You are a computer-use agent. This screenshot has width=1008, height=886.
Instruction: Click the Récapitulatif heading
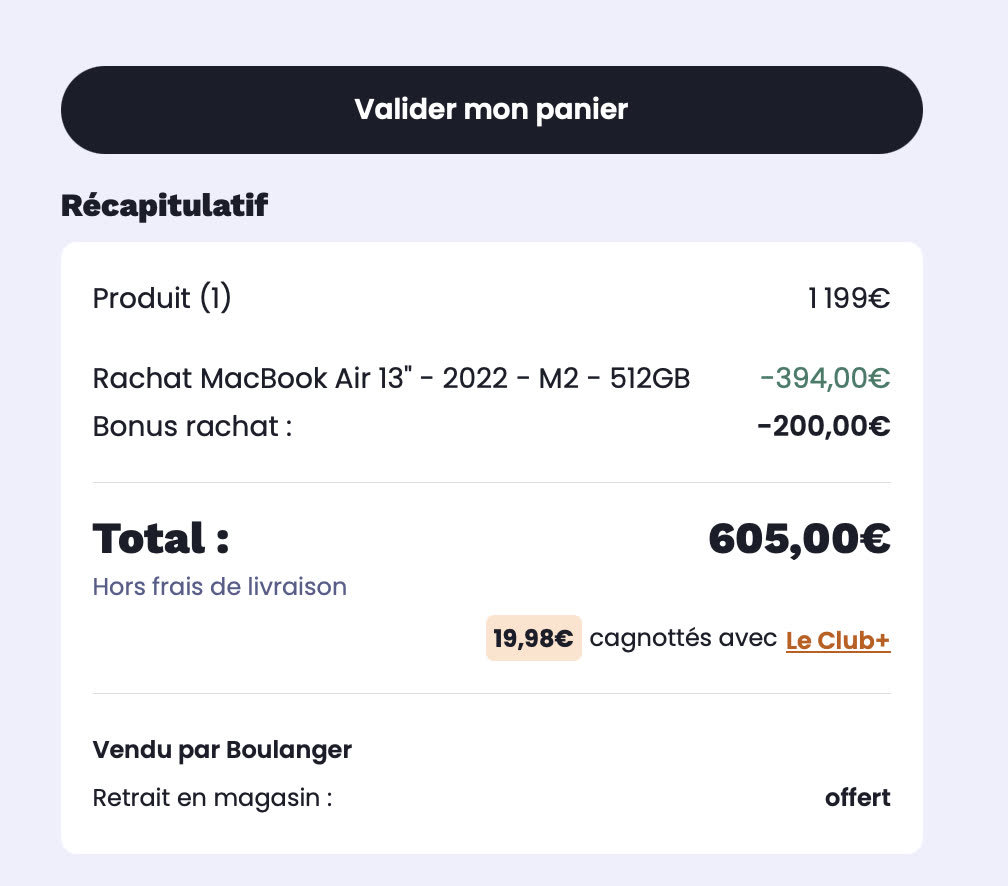click(164, 206)
